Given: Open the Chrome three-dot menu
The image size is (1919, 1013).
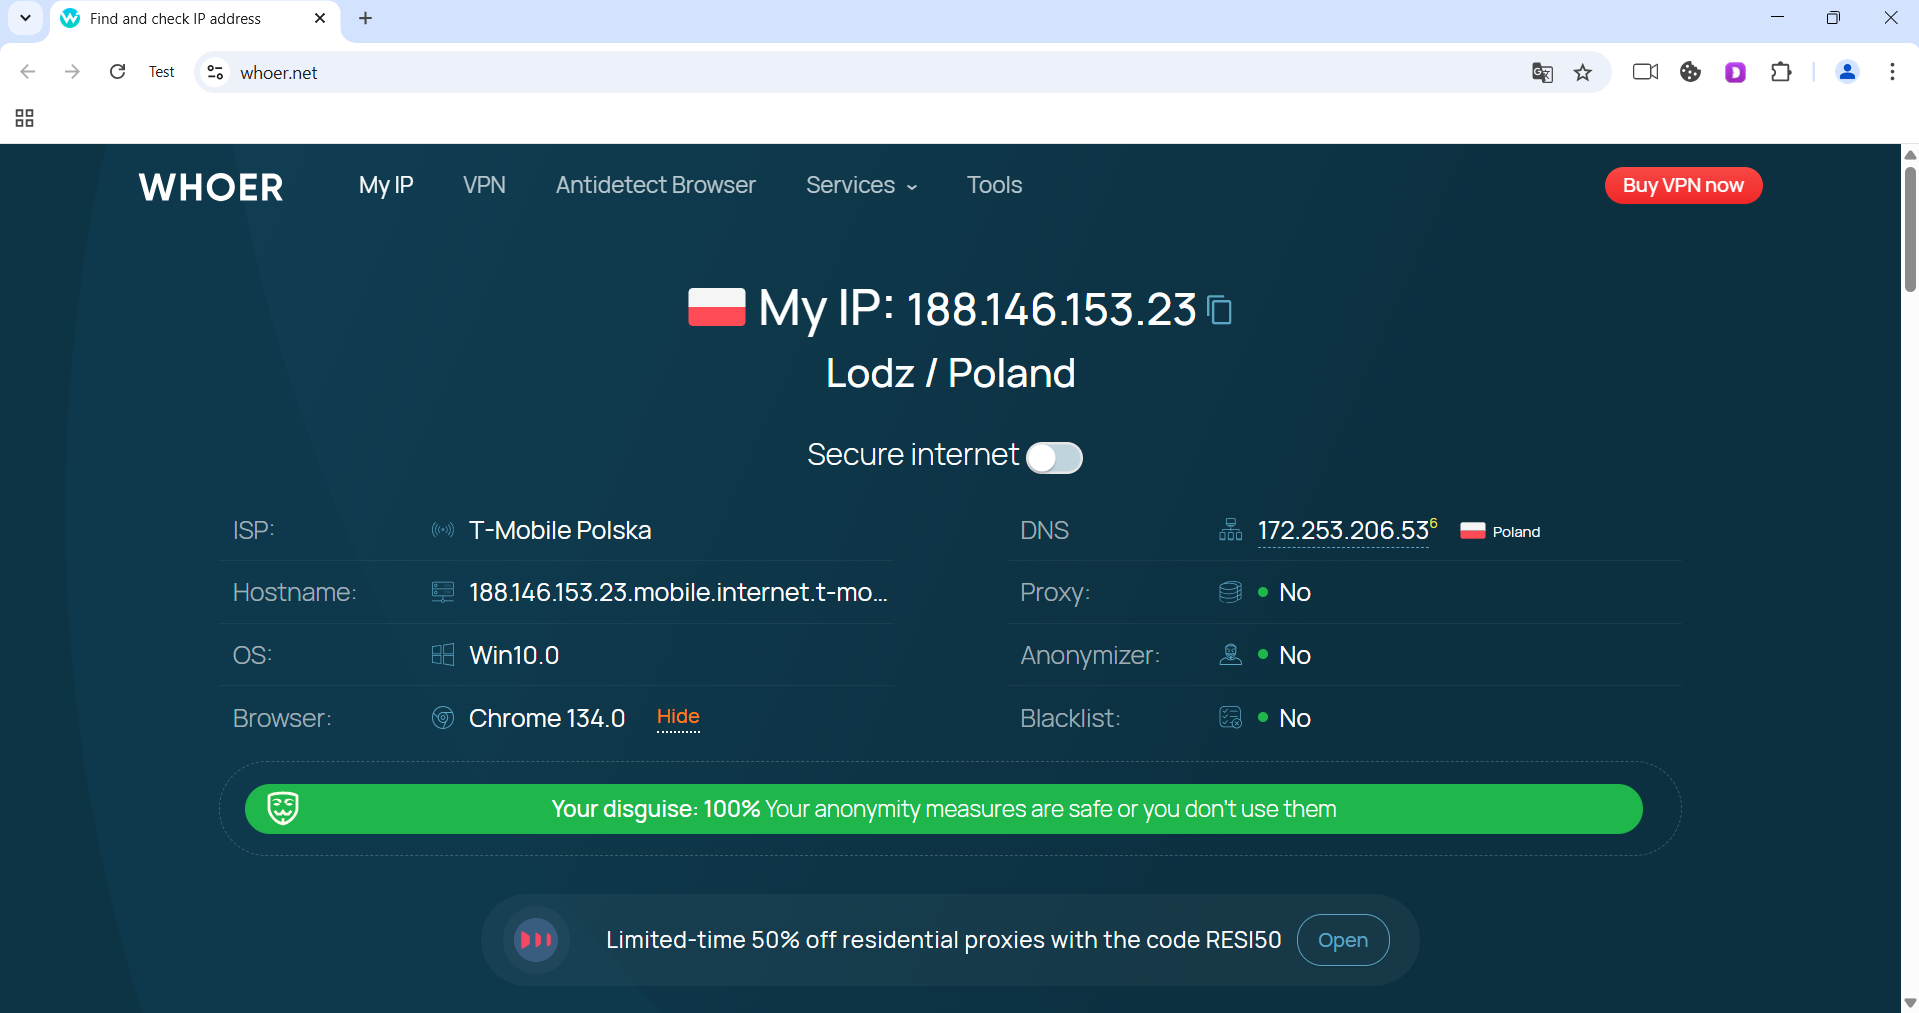Looking at the screenshot, I should tap(1891, 72).
